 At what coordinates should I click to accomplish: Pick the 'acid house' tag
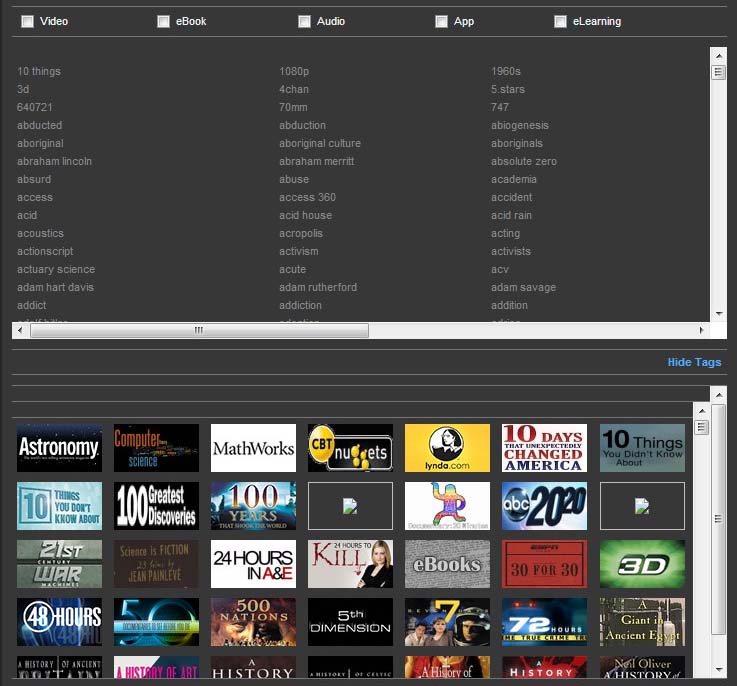(306, 215)
